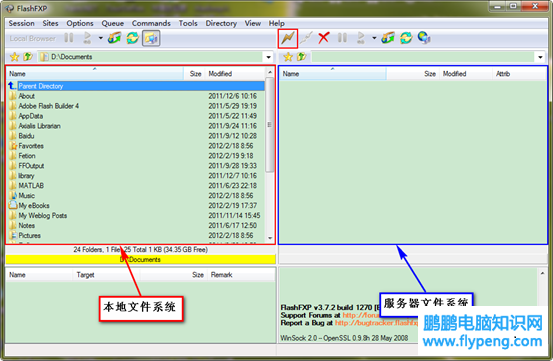
Task: Click the right pane up-folder icon
Action: pyautogui.click(x=302, y=57)
